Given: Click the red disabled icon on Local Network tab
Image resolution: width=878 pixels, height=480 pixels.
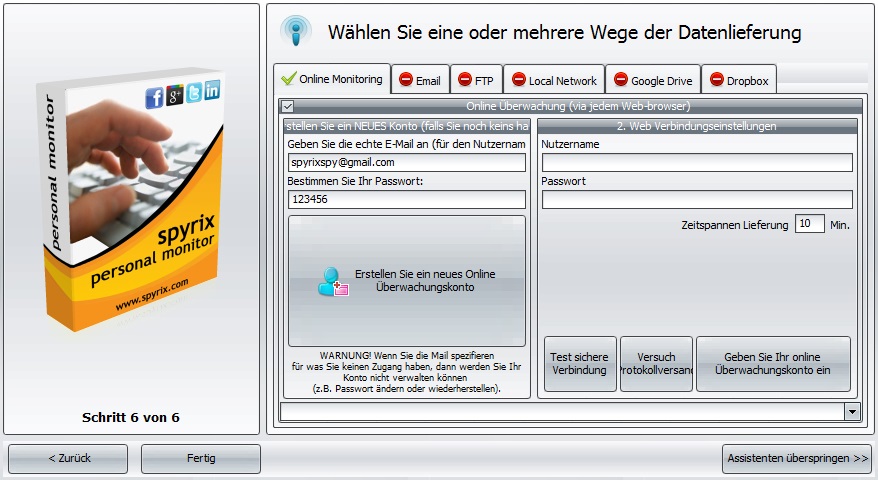Looking at the screenshot, I should (519, 80).
